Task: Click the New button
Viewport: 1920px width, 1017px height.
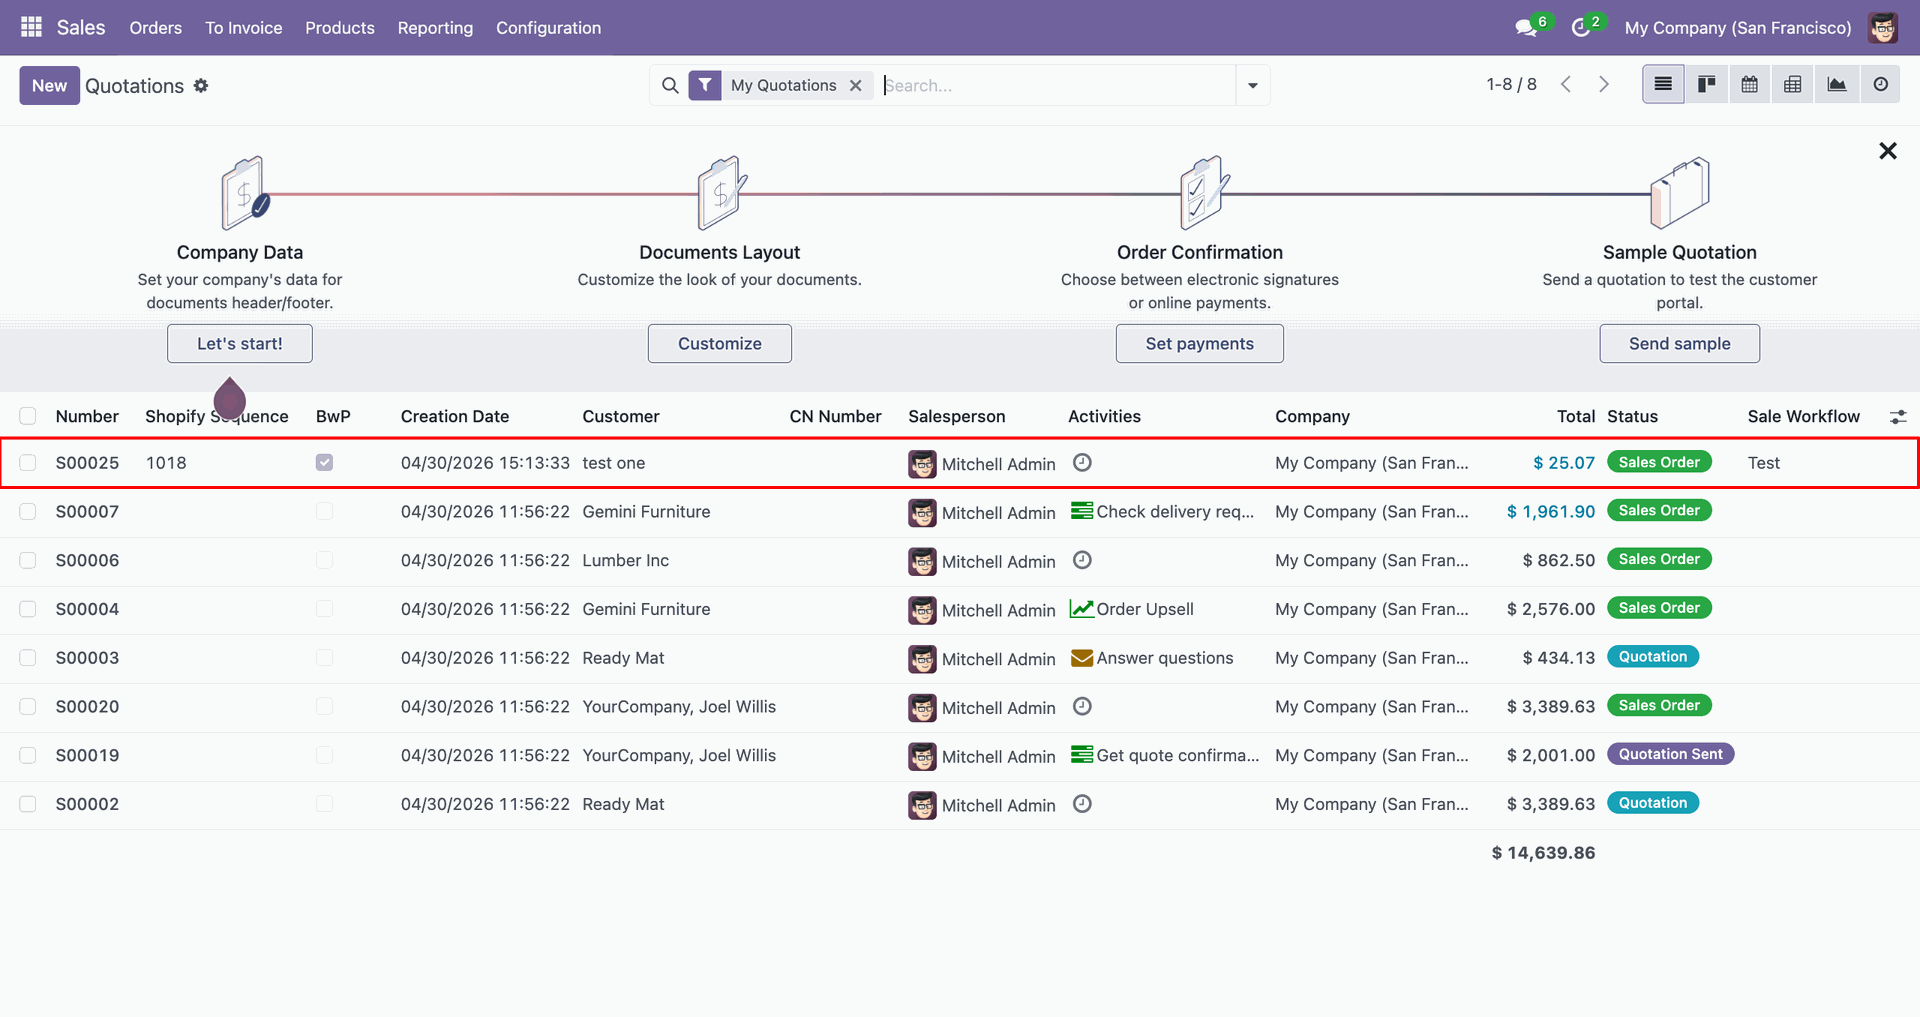Action: point(49,86)
